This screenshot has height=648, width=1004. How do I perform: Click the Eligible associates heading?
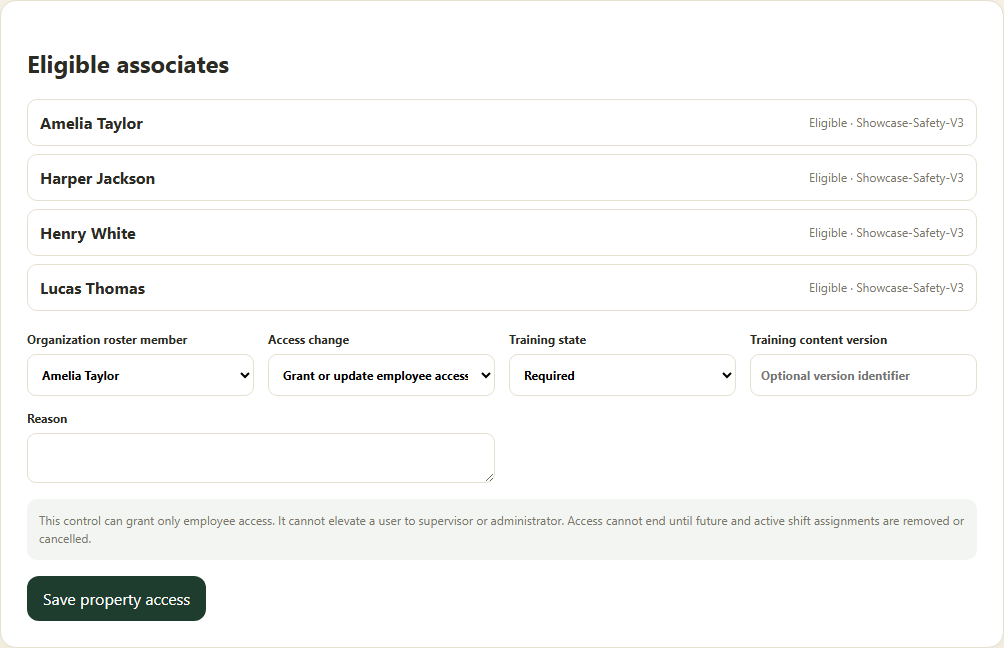[x=128, y=65]
